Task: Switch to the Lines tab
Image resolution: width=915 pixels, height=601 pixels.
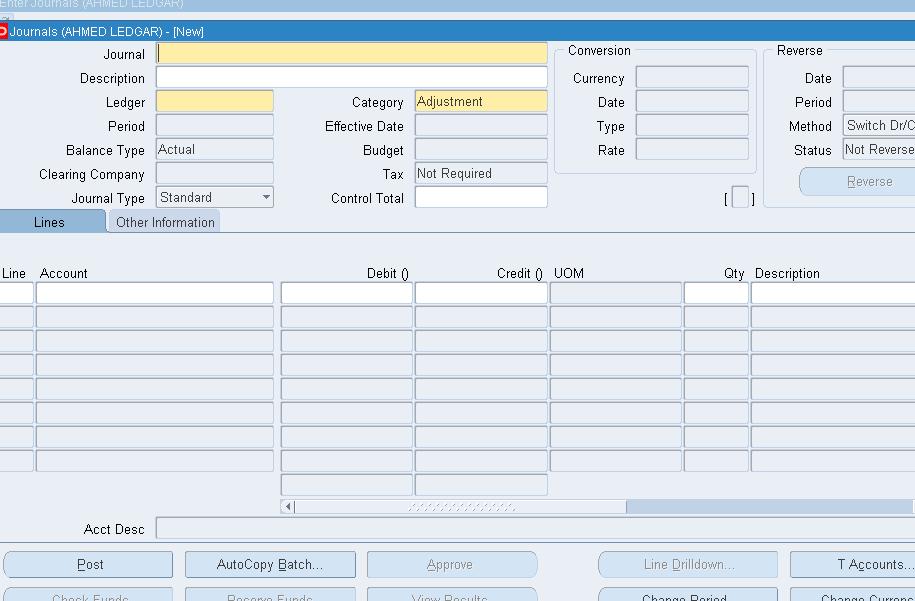Action: click(49, 222)
